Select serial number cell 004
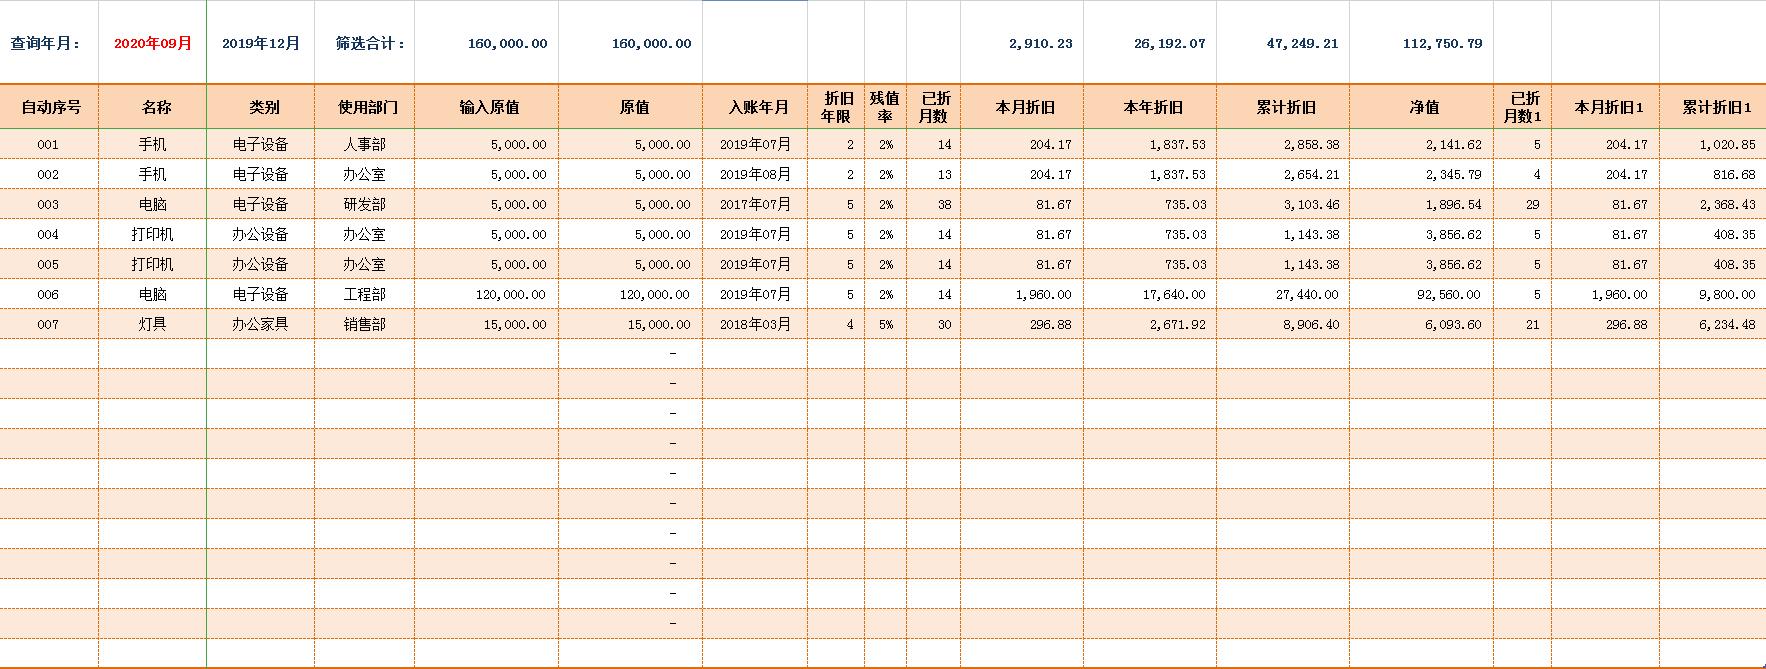The image size is (1766, 669). point(48,235)
